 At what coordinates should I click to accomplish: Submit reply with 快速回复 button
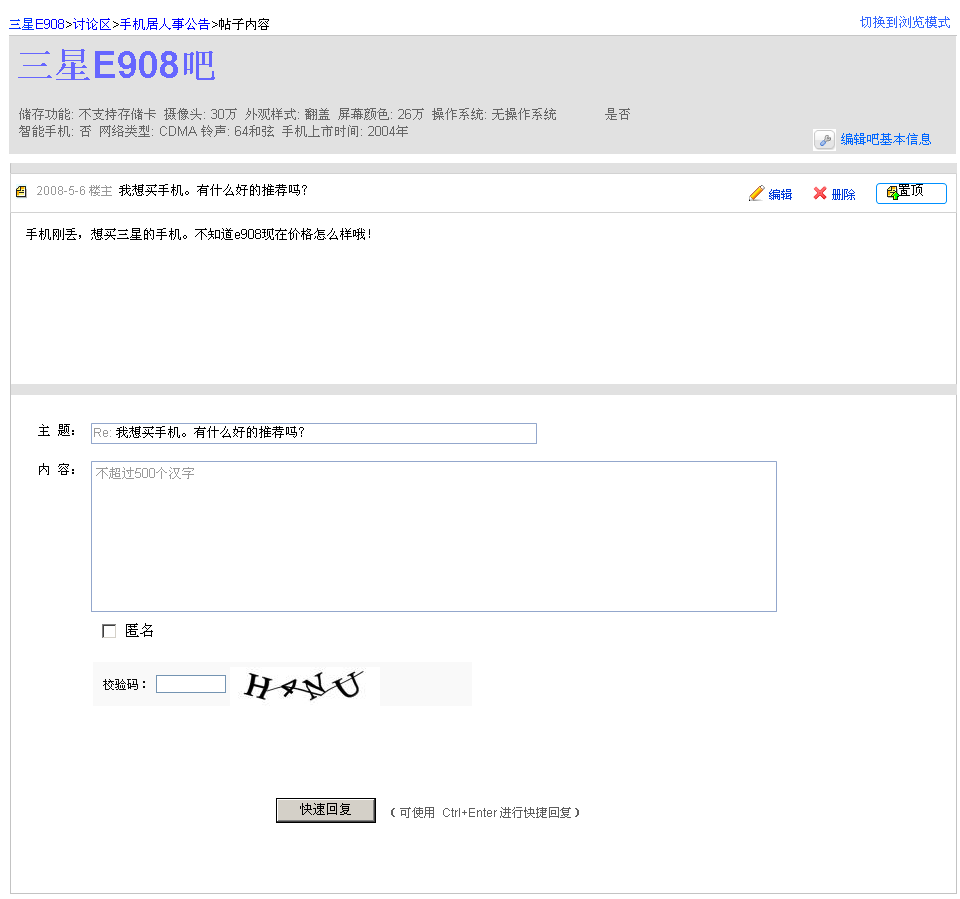coord(326,810)
